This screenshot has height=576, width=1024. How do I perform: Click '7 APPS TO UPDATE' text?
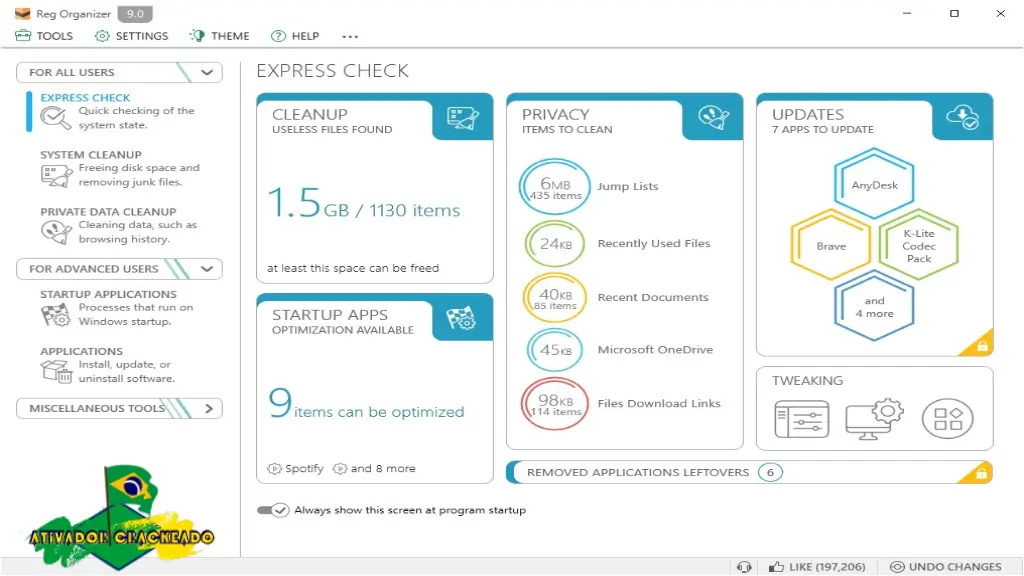click(823, 130)
